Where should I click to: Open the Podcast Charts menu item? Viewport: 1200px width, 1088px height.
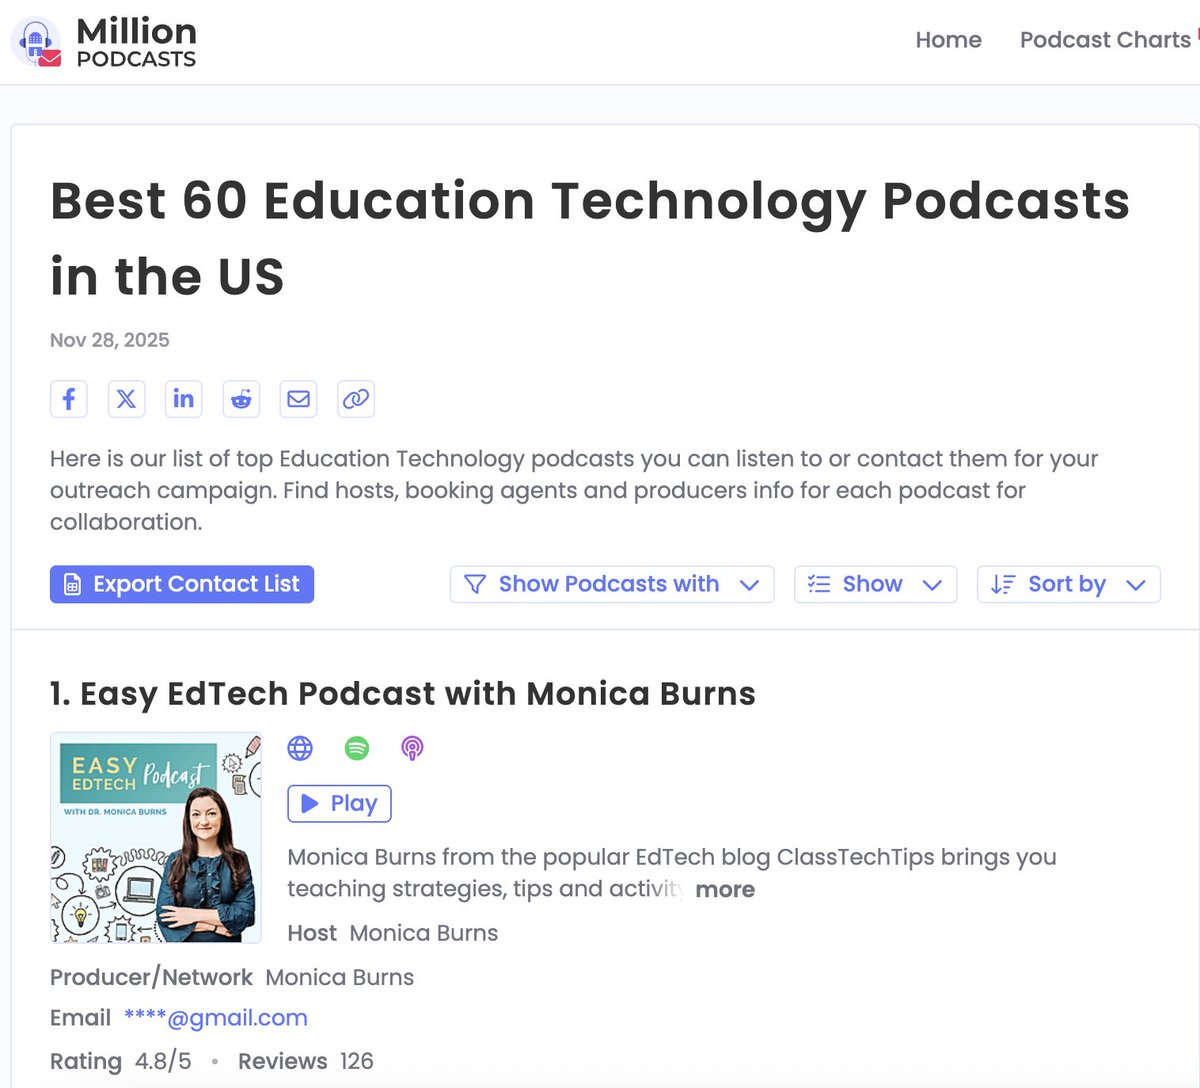coord(1104,40)
